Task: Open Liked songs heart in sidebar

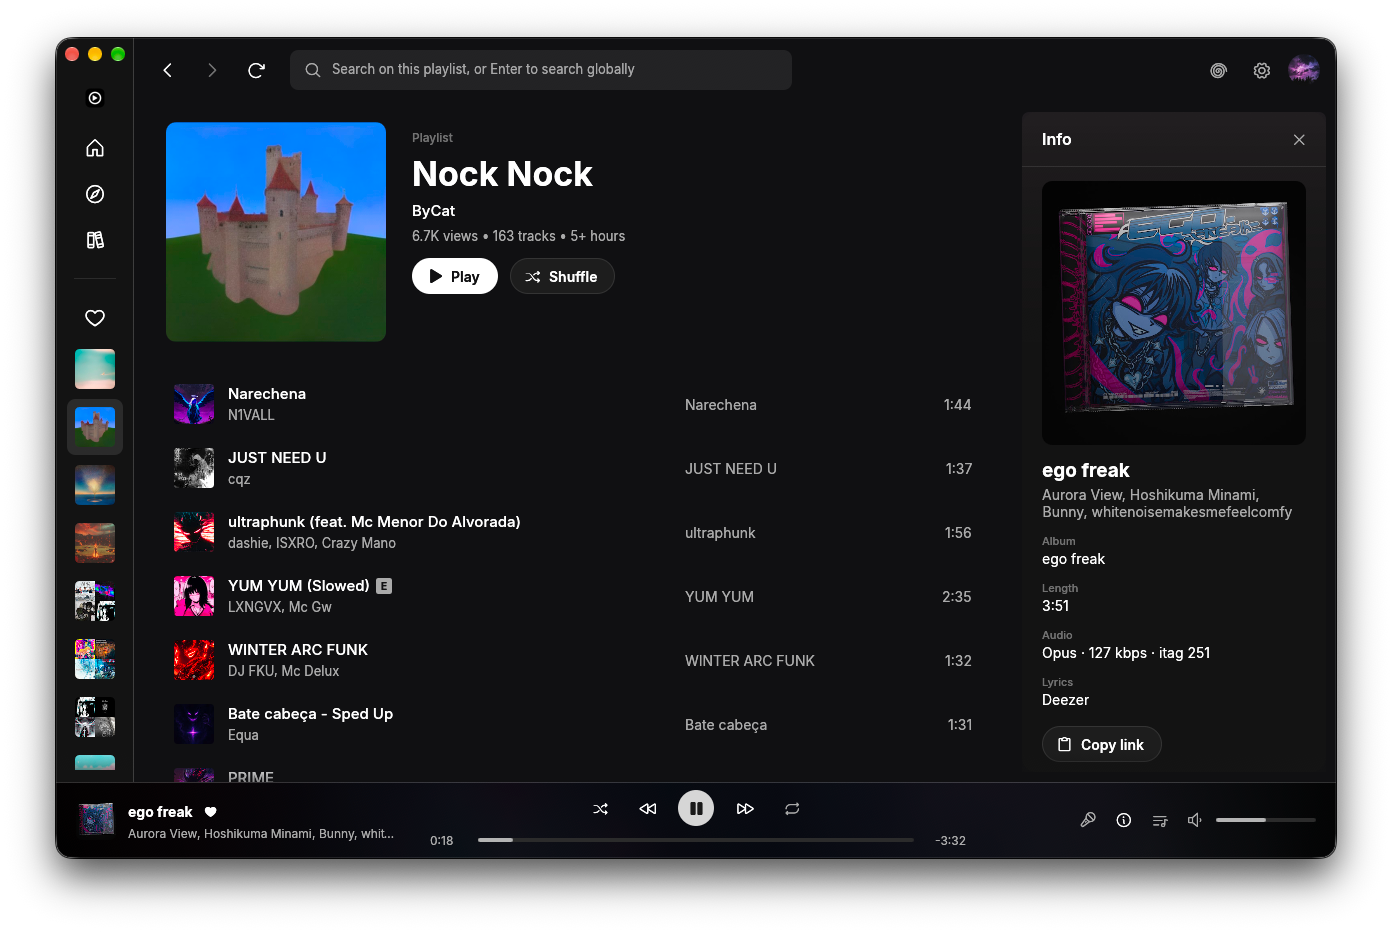Action: 95,318
